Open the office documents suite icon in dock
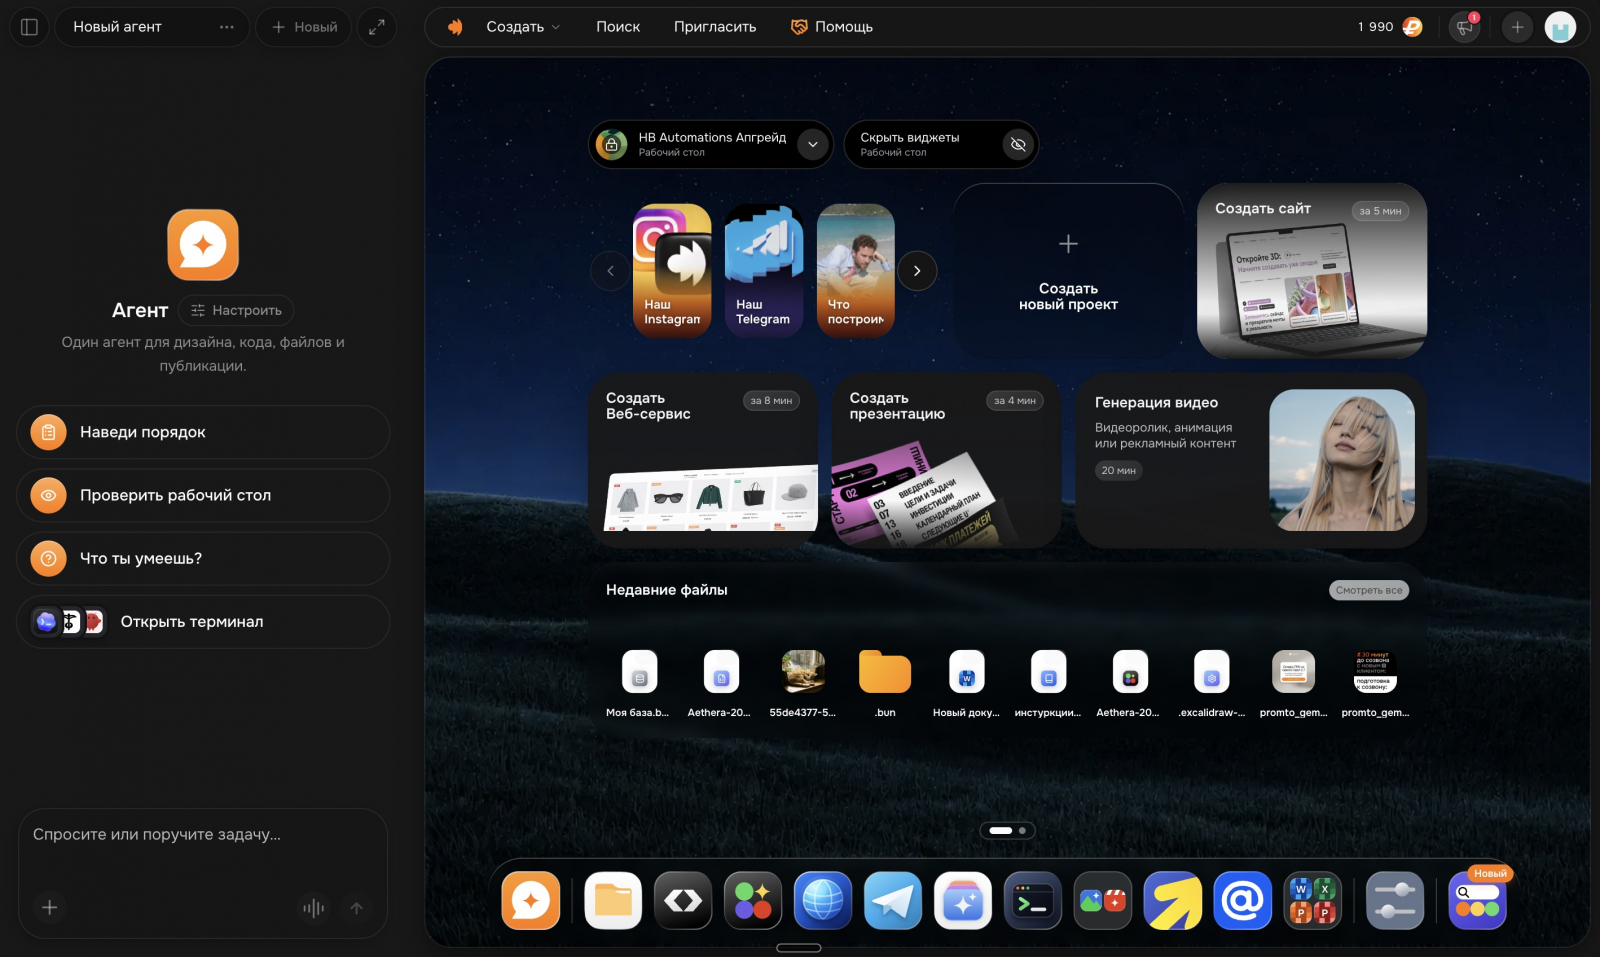 pyautogui.click(x=1313, y=901)
